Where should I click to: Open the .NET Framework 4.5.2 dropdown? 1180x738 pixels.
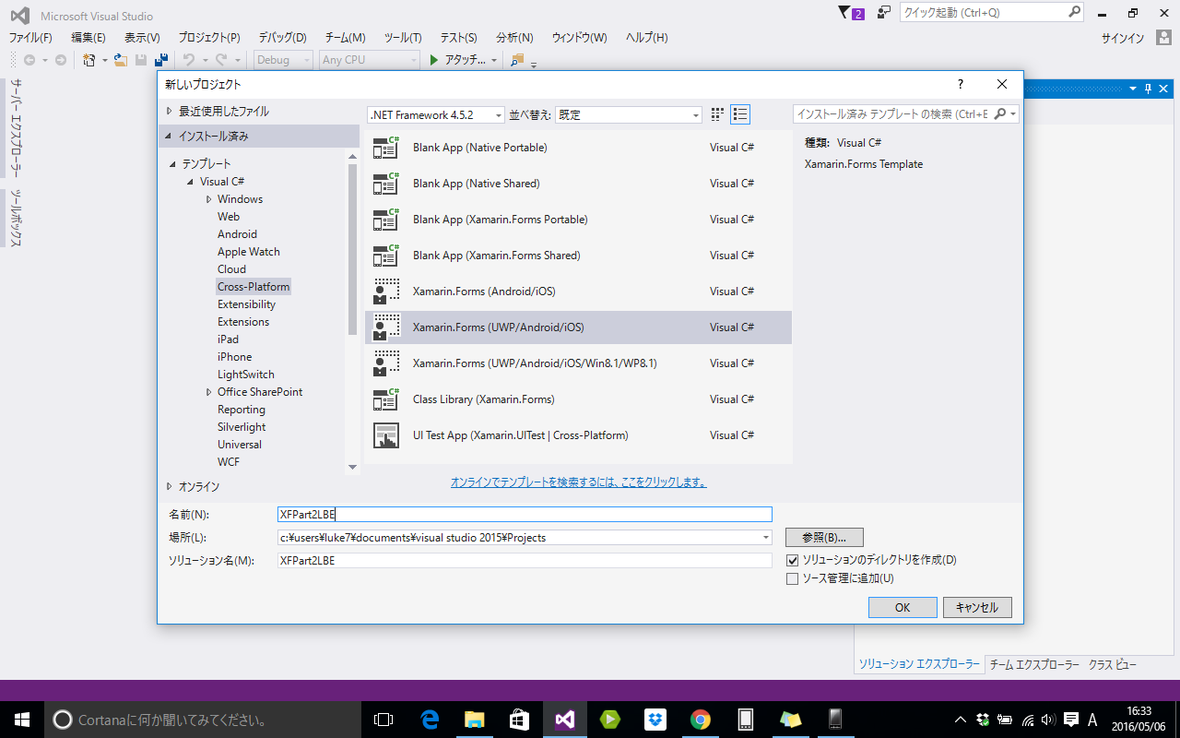500,114
